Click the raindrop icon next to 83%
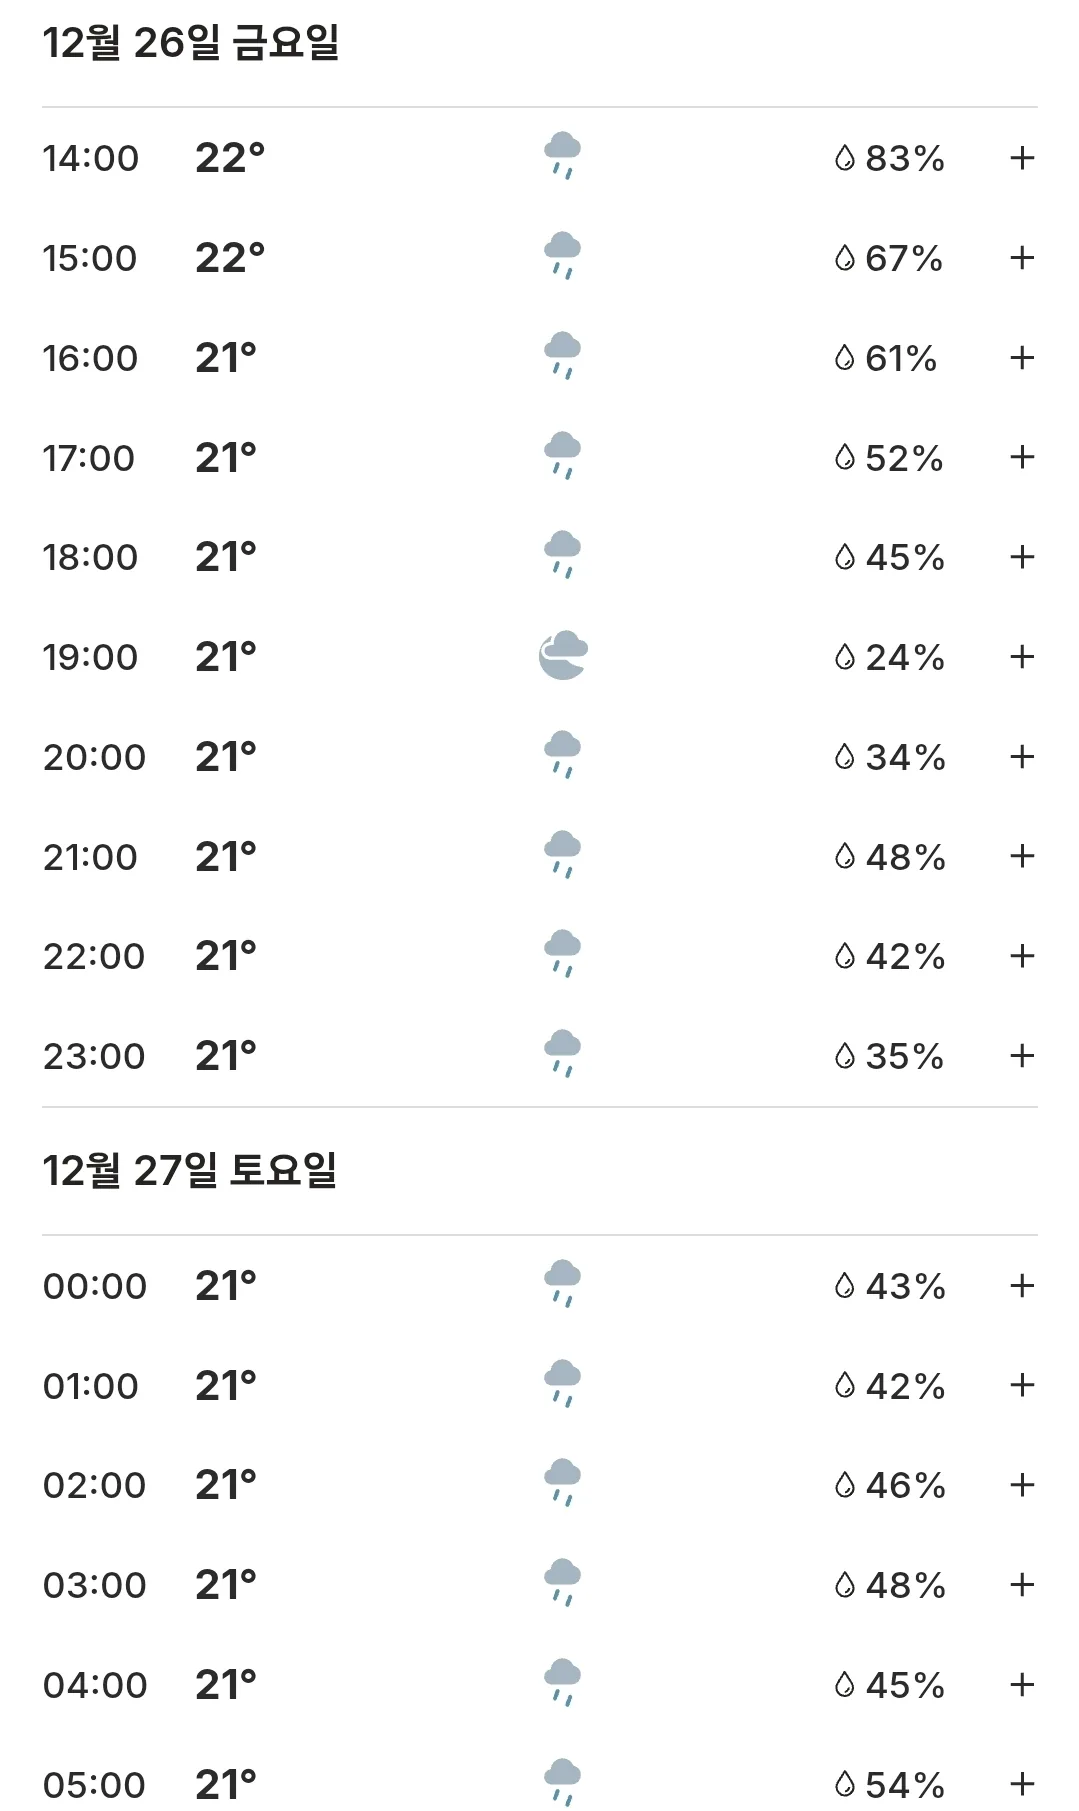This screenshot has width=1079, height=1811. pyautogui.click(x=845, y=158)
